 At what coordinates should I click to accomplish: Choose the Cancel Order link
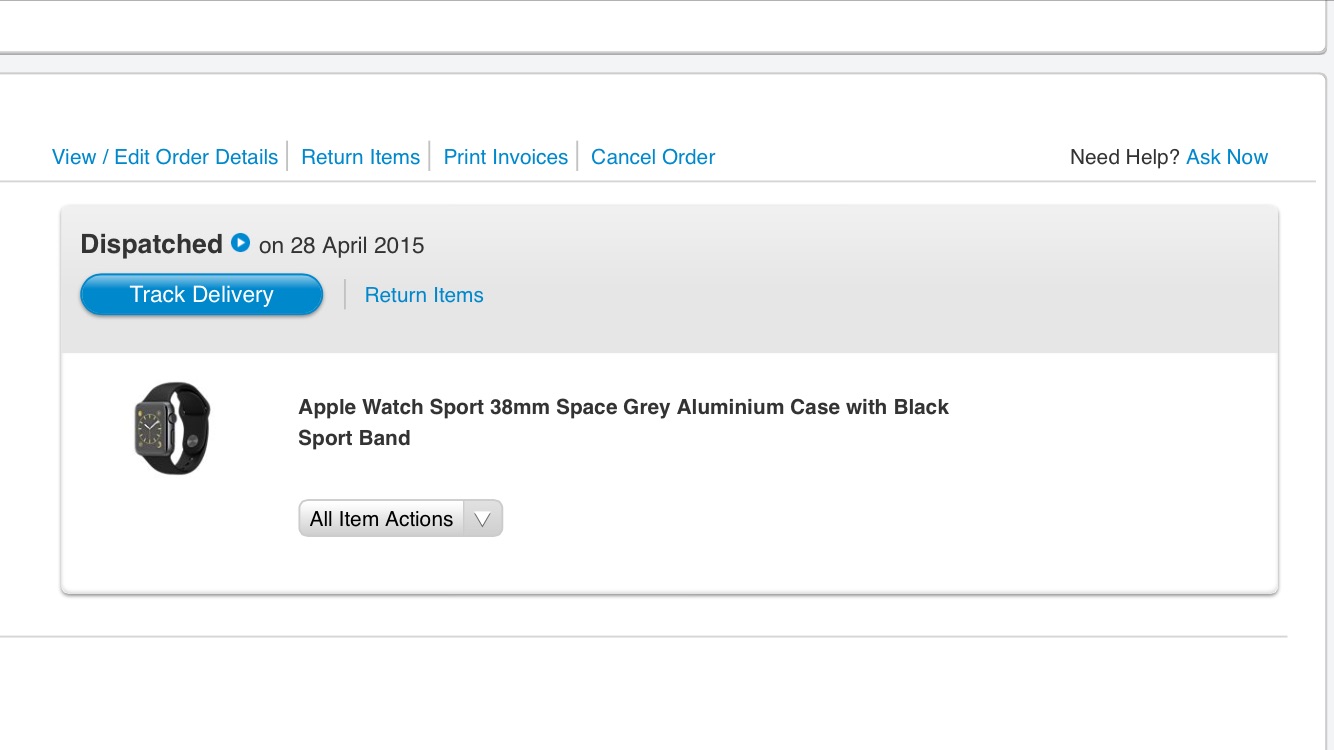653,157
